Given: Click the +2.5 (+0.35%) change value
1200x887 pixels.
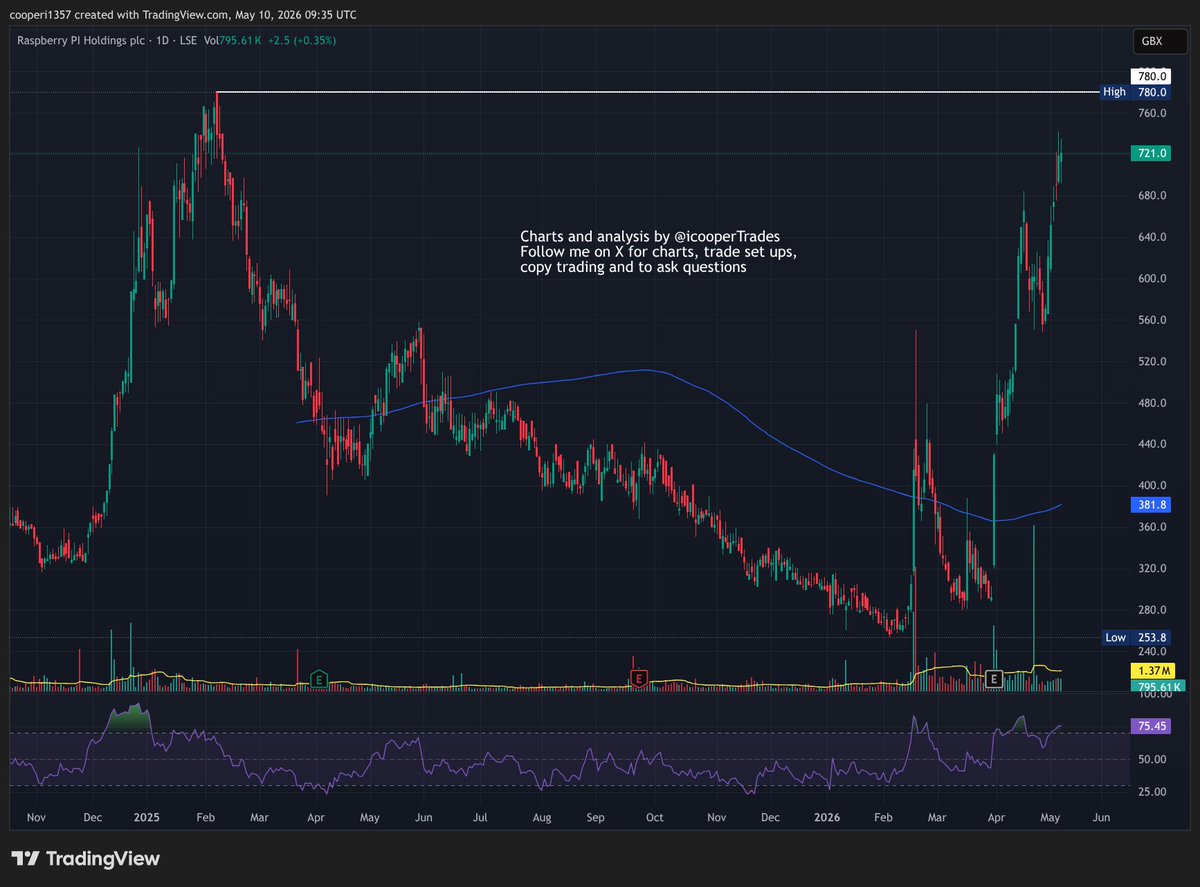Looking at the screenshot, I should [300, 40].
